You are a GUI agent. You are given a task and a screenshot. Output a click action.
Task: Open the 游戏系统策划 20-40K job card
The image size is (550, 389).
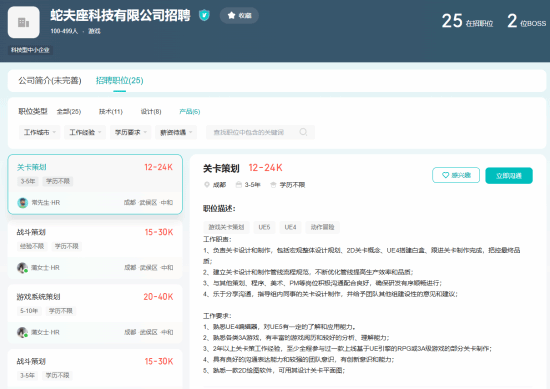[x=95, y=314]
